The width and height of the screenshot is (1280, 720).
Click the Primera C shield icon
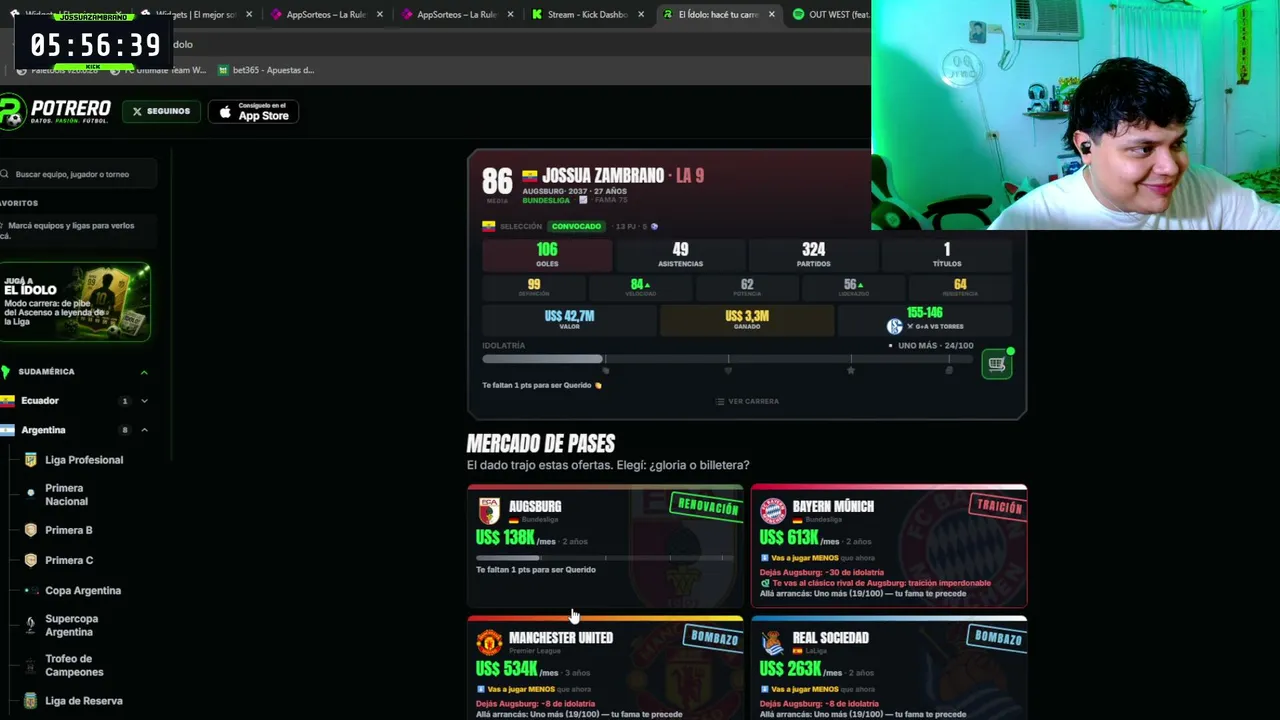click(30, 560)
